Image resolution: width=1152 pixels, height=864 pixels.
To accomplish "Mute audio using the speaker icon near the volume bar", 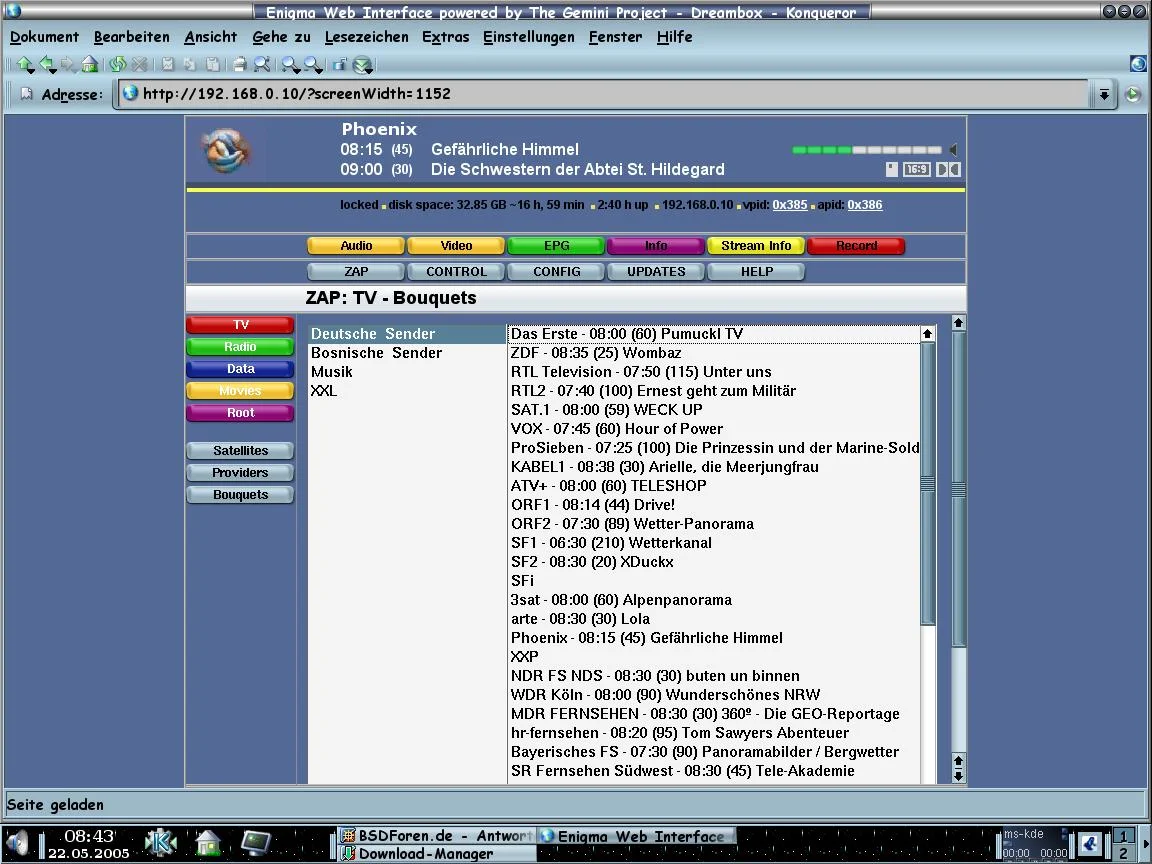I will (953, 150).
